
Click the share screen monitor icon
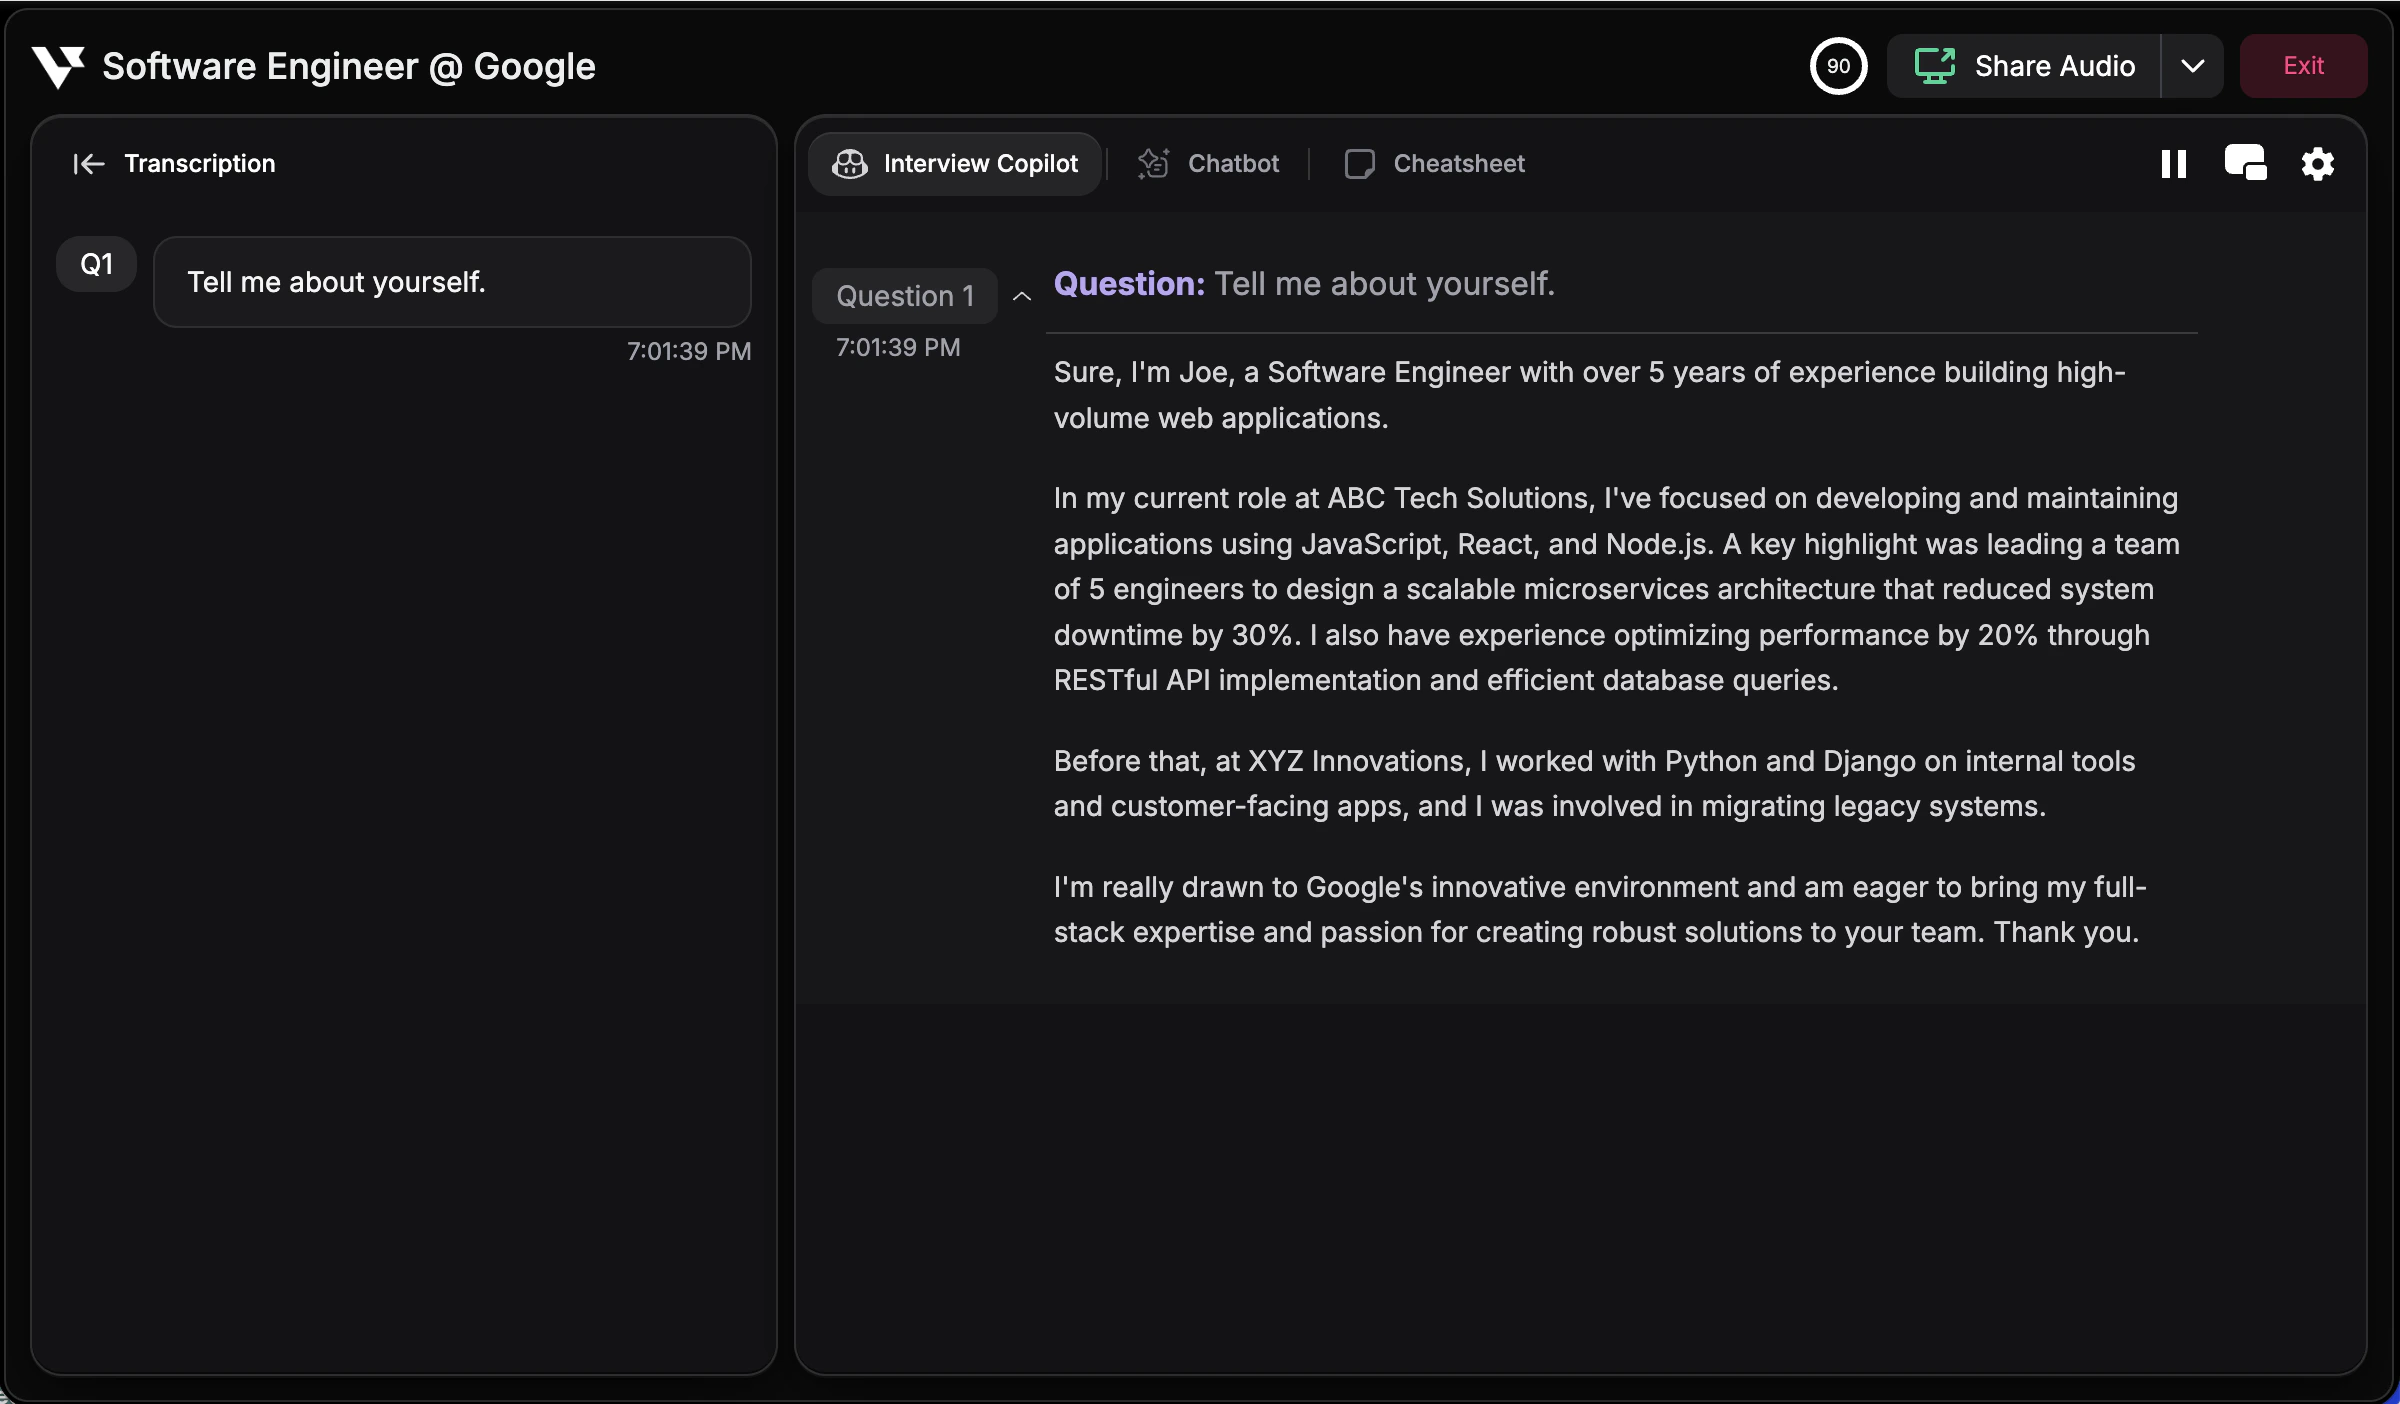click(1934, 66)
